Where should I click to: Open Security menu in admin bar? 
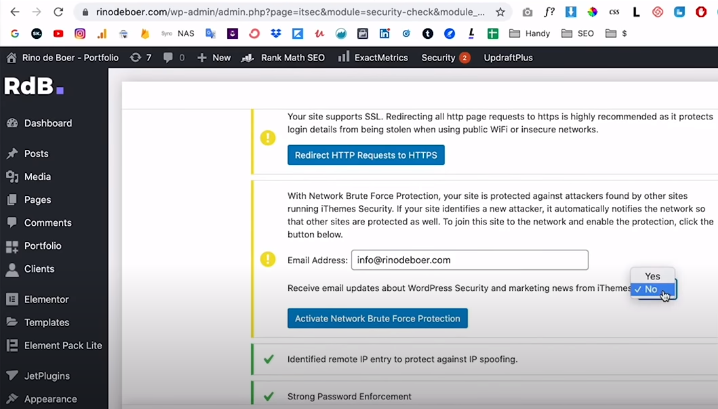444,58
